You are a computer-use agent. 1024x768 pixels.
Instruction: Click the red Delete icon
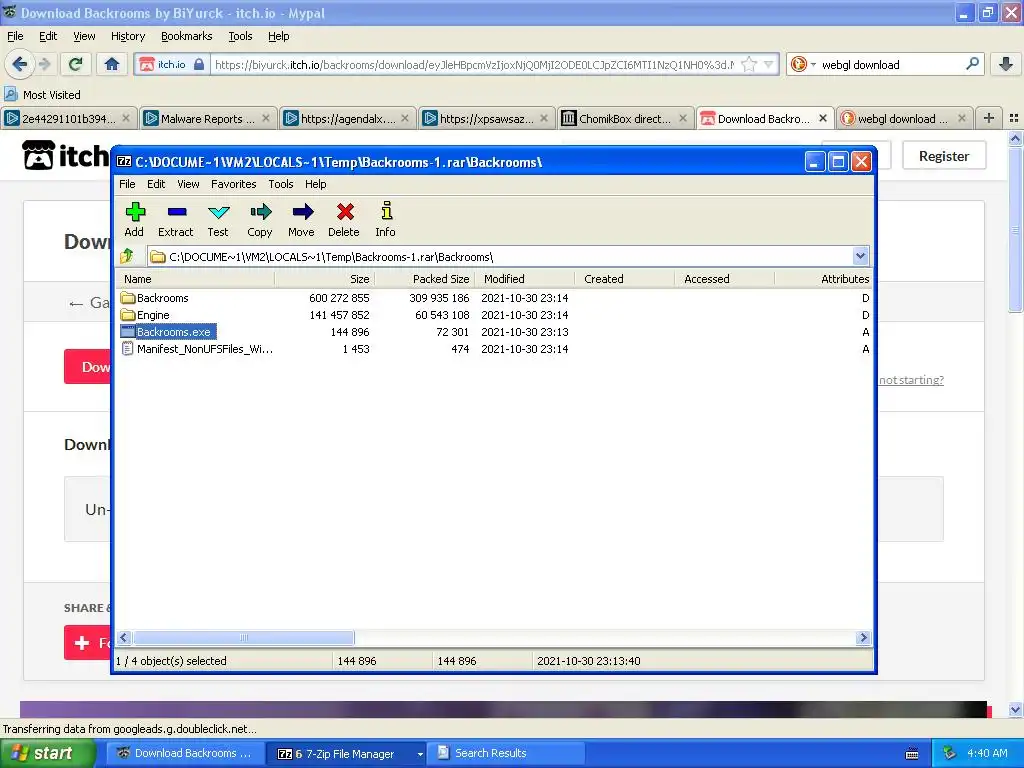click(344, 219)
